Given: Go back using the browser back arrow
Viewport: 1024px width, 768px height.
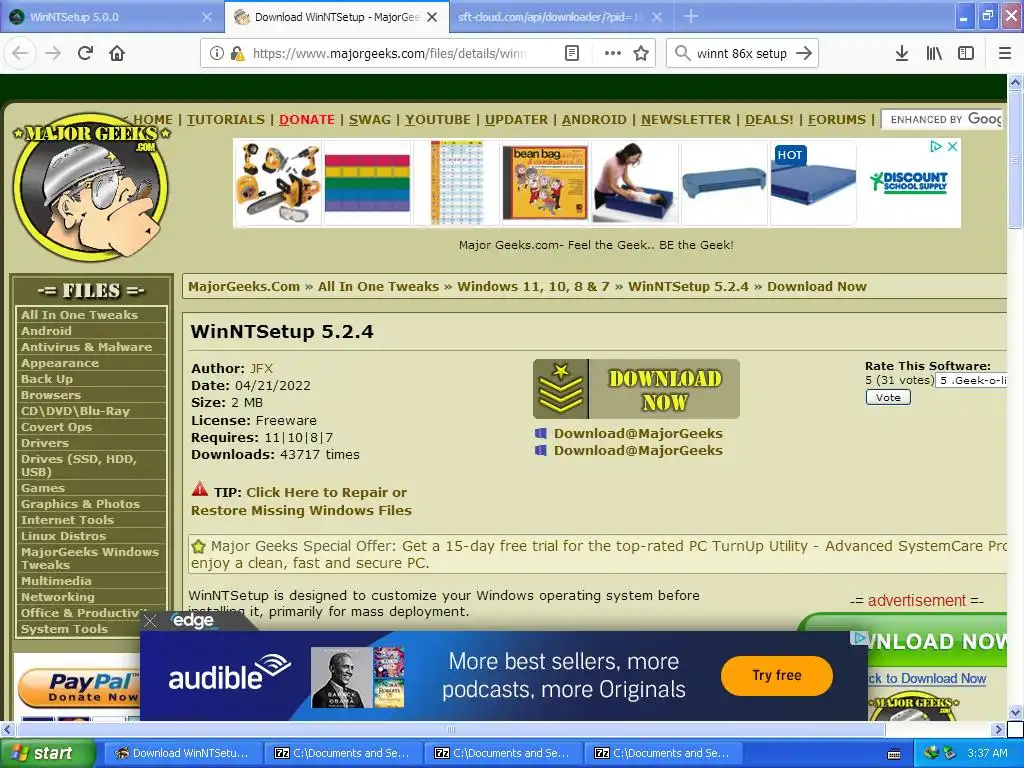Looking at the screenshot, I should tap(20, 53).
